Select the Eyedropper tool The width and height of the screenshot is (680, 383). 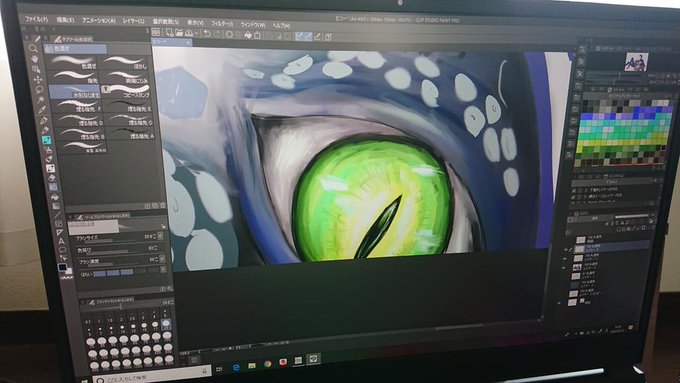click(x=42, y=110)
